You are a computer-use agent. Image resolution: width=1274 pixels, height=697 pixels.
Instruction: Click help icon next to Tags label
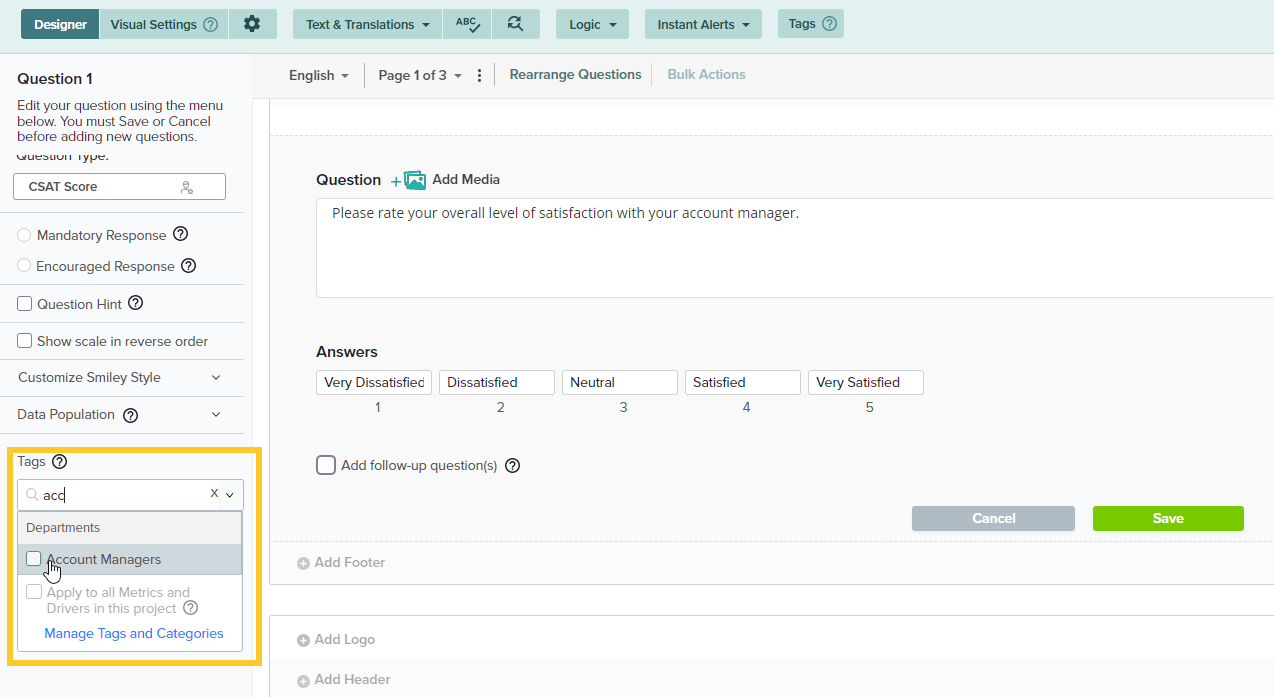(60, 462)
